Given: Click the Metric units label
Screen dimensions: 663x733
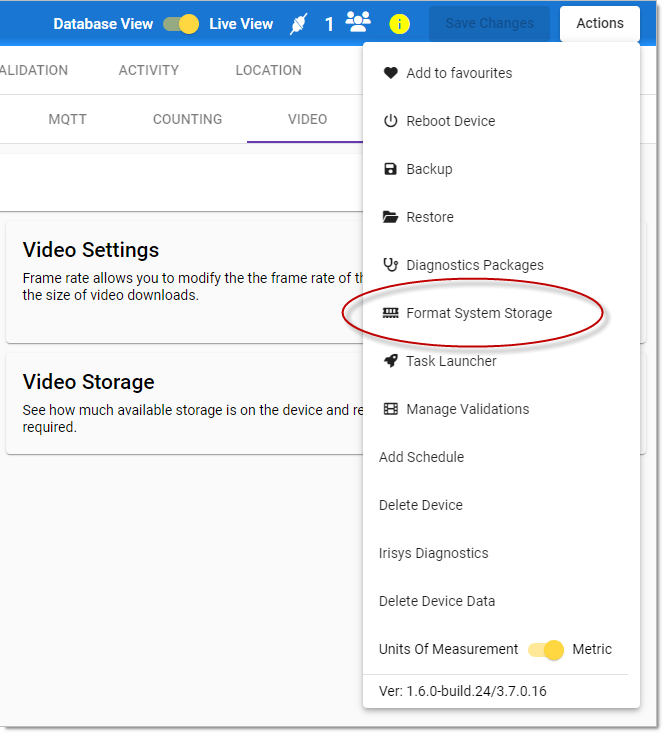Looking at the screenshot, I should (x=592, y=649).
